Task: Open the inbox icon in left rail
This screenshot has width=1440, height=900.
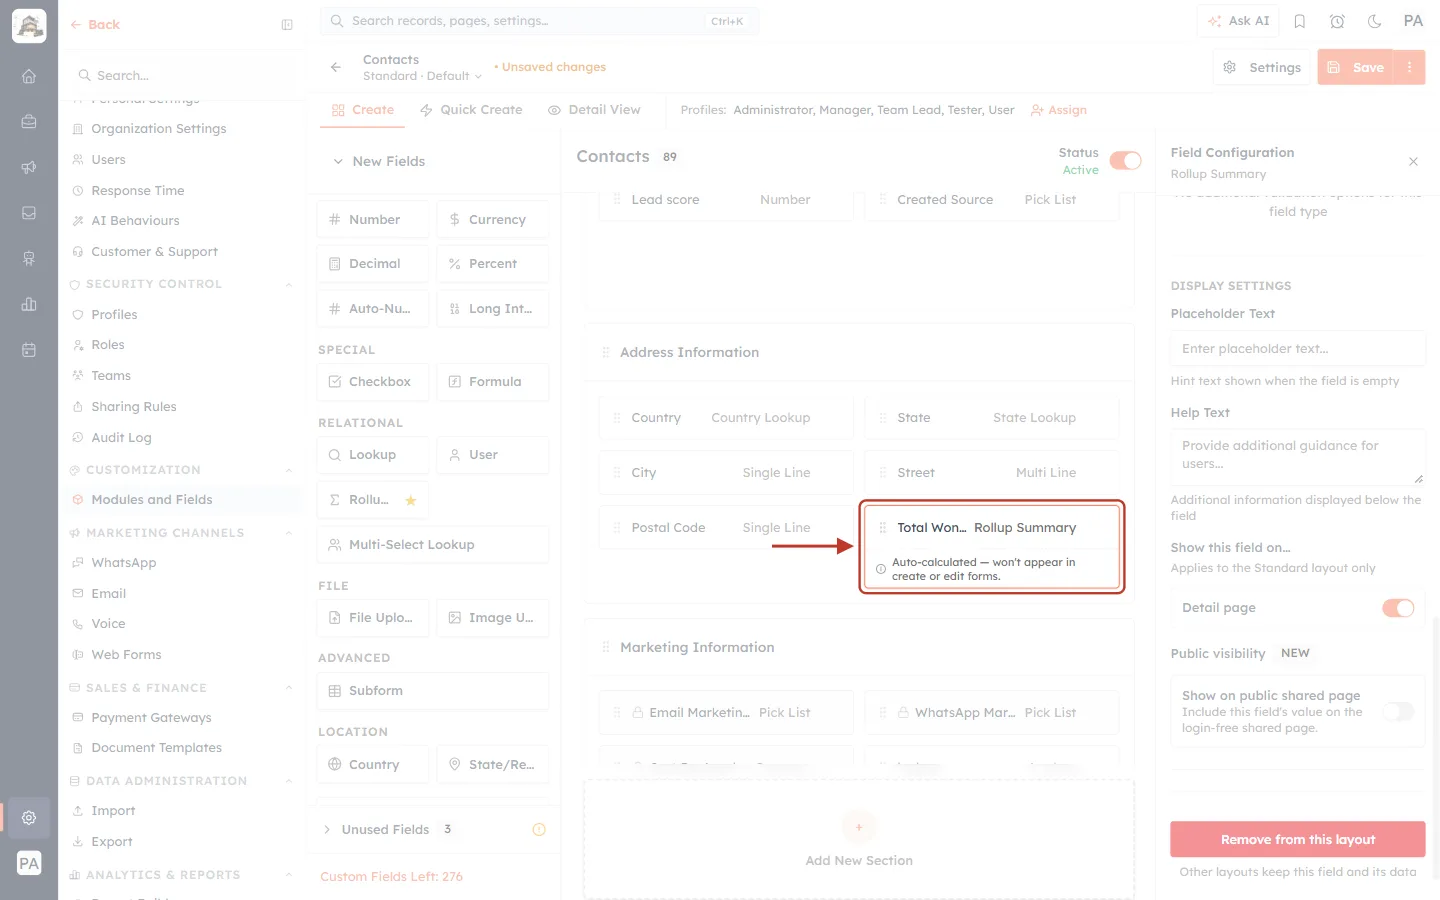Action: click(x=29, y=213)
